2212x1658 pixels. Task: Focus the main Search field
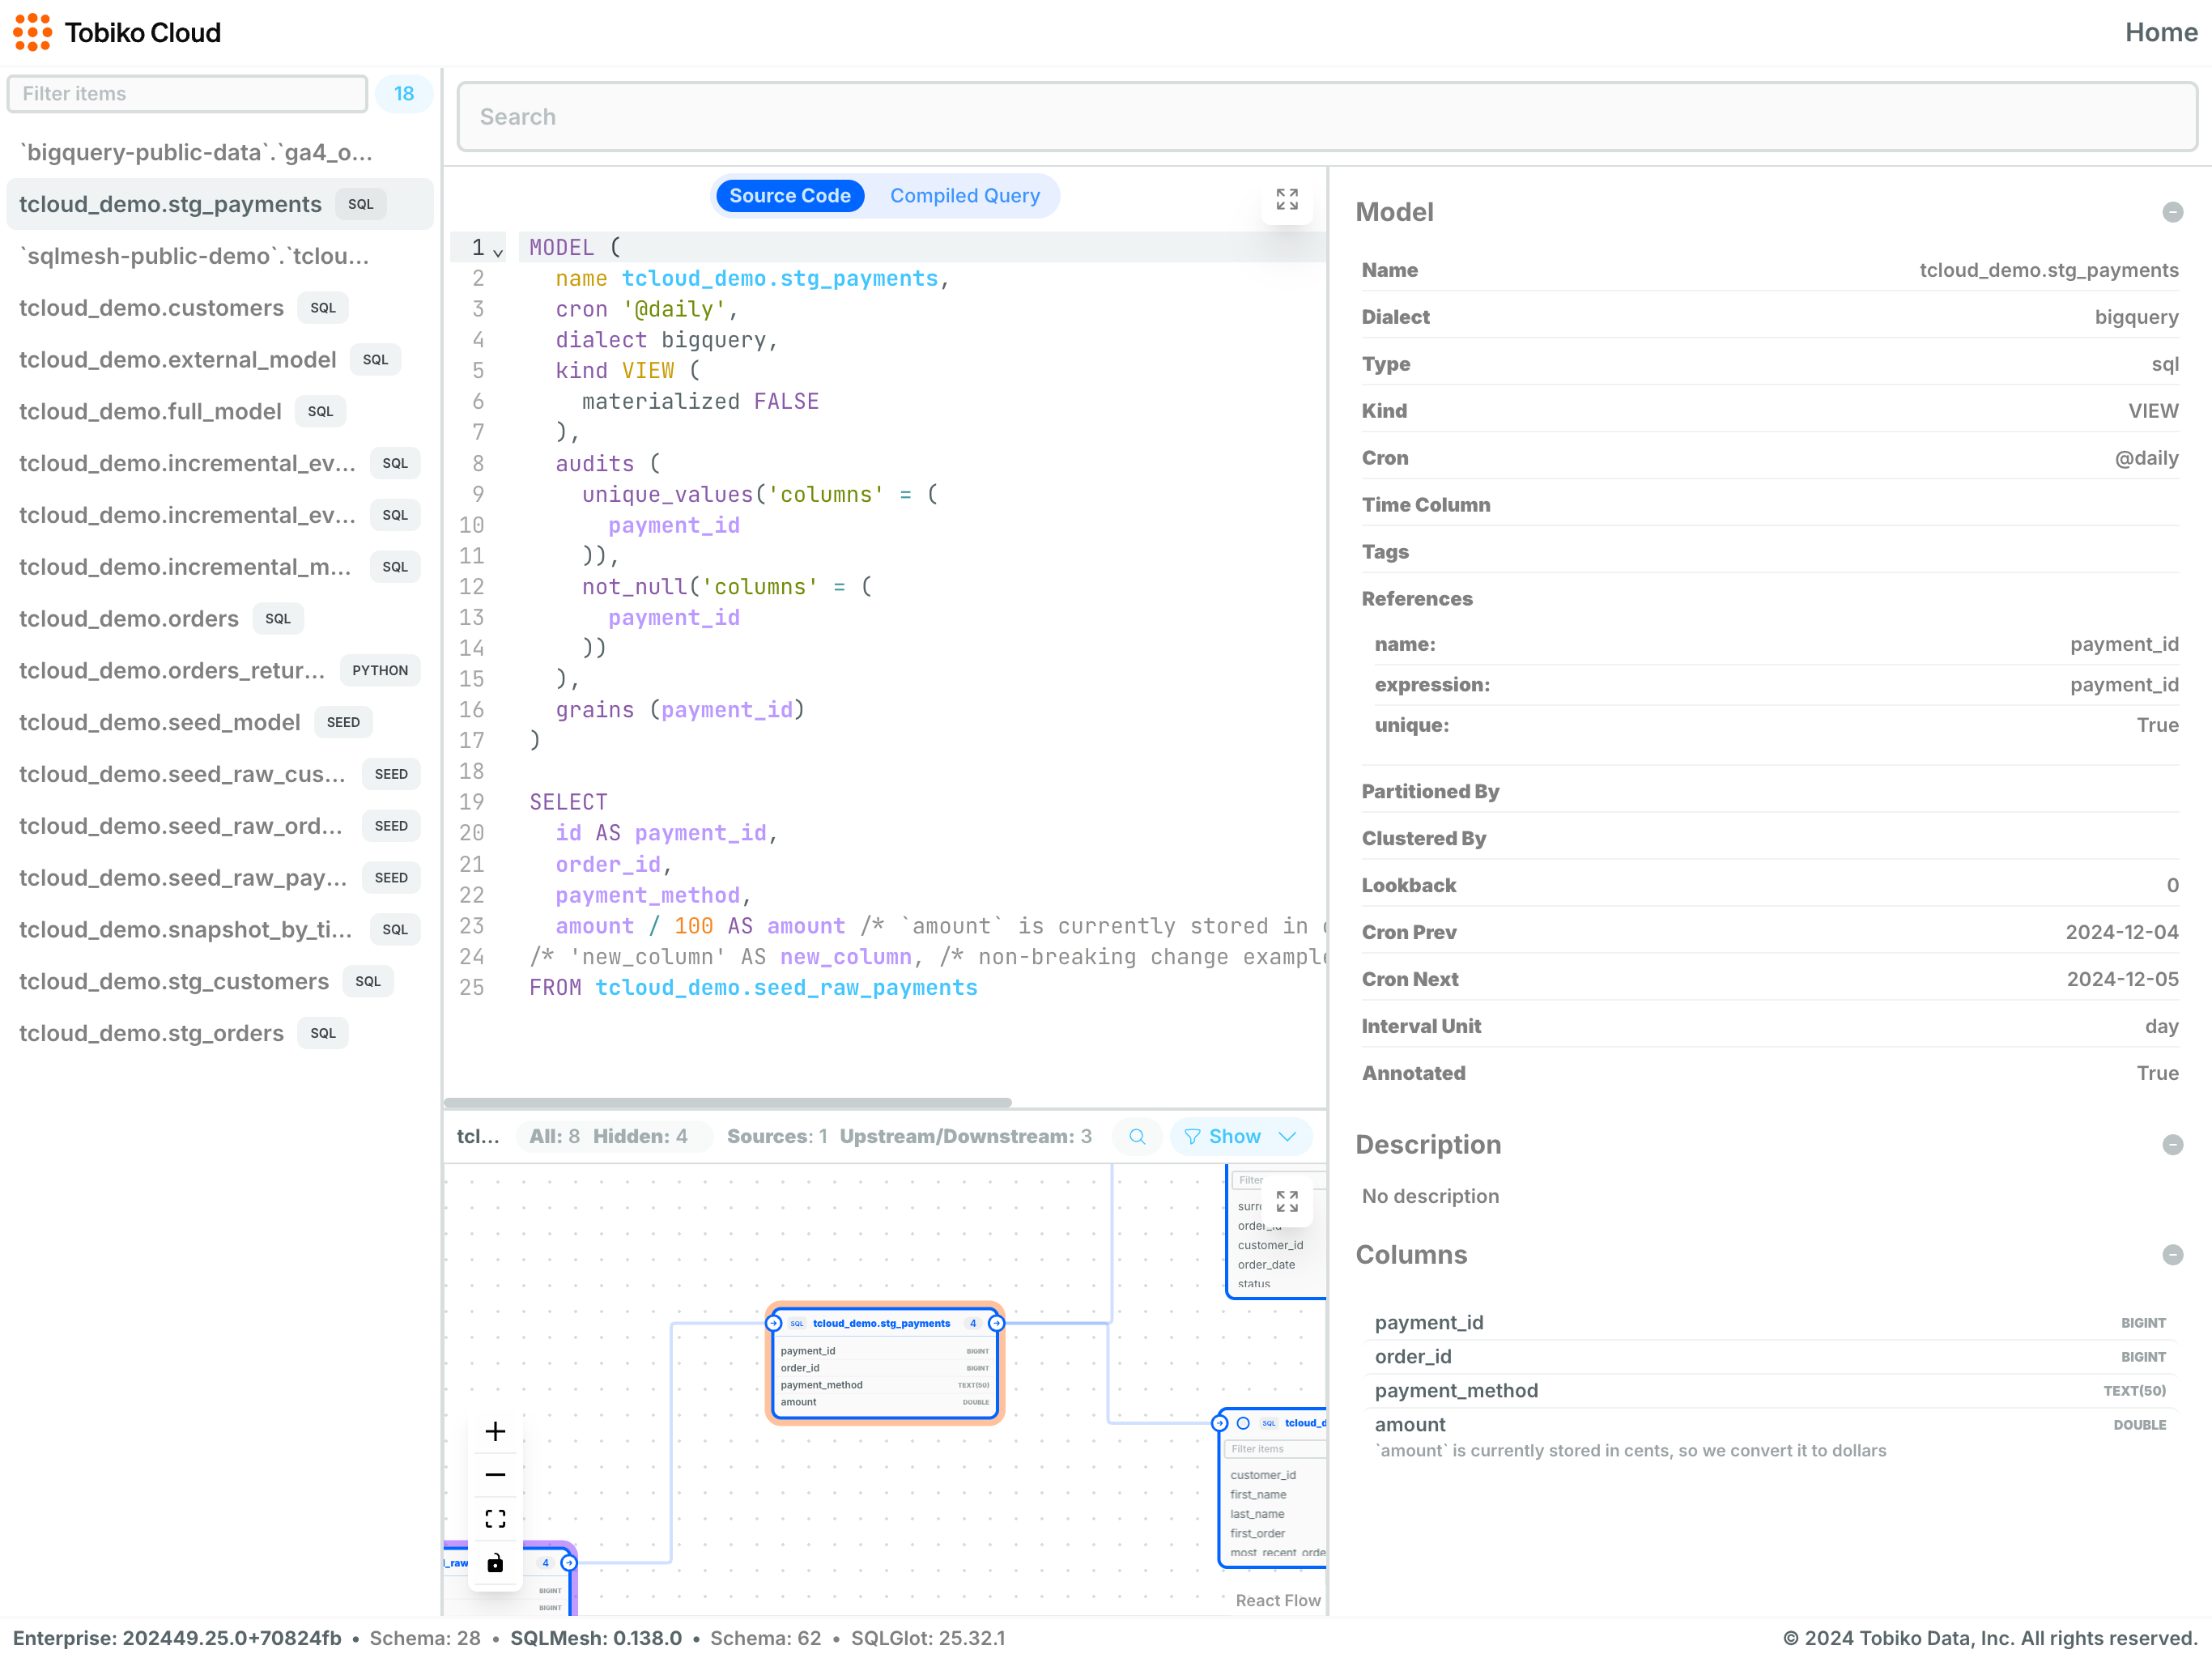click(x=1327, y=117)
